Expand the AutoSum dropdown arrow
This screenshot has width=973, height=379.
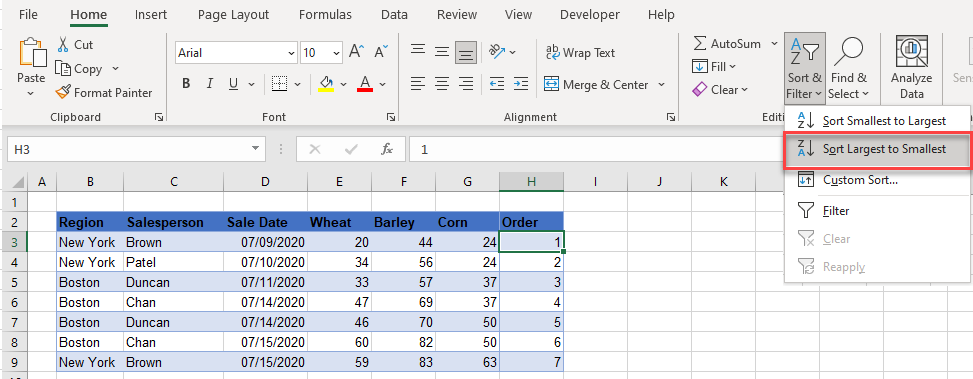[774, 43]
